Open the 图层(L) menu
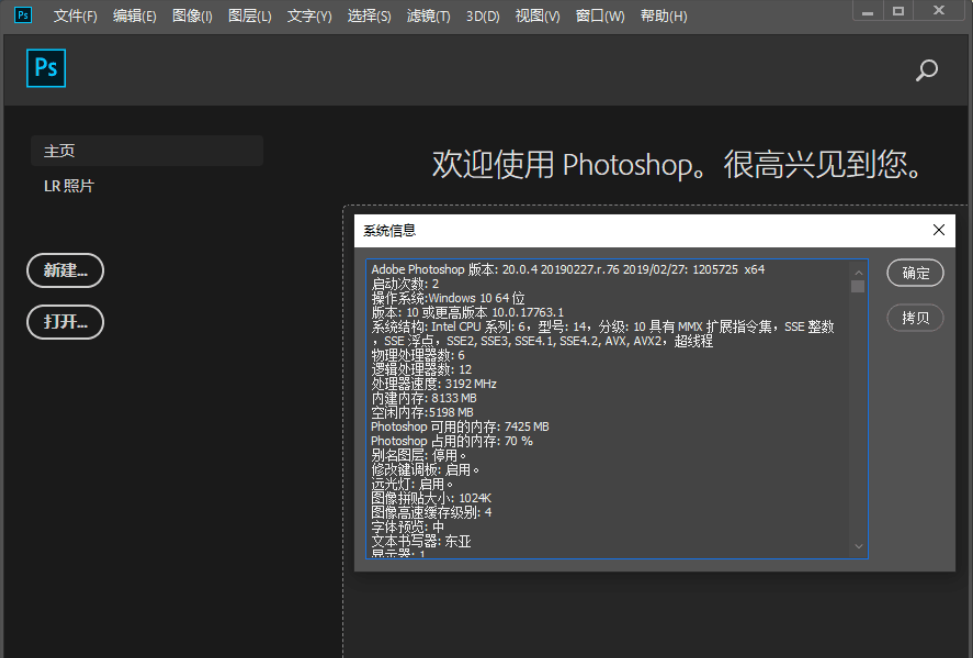 250,16
